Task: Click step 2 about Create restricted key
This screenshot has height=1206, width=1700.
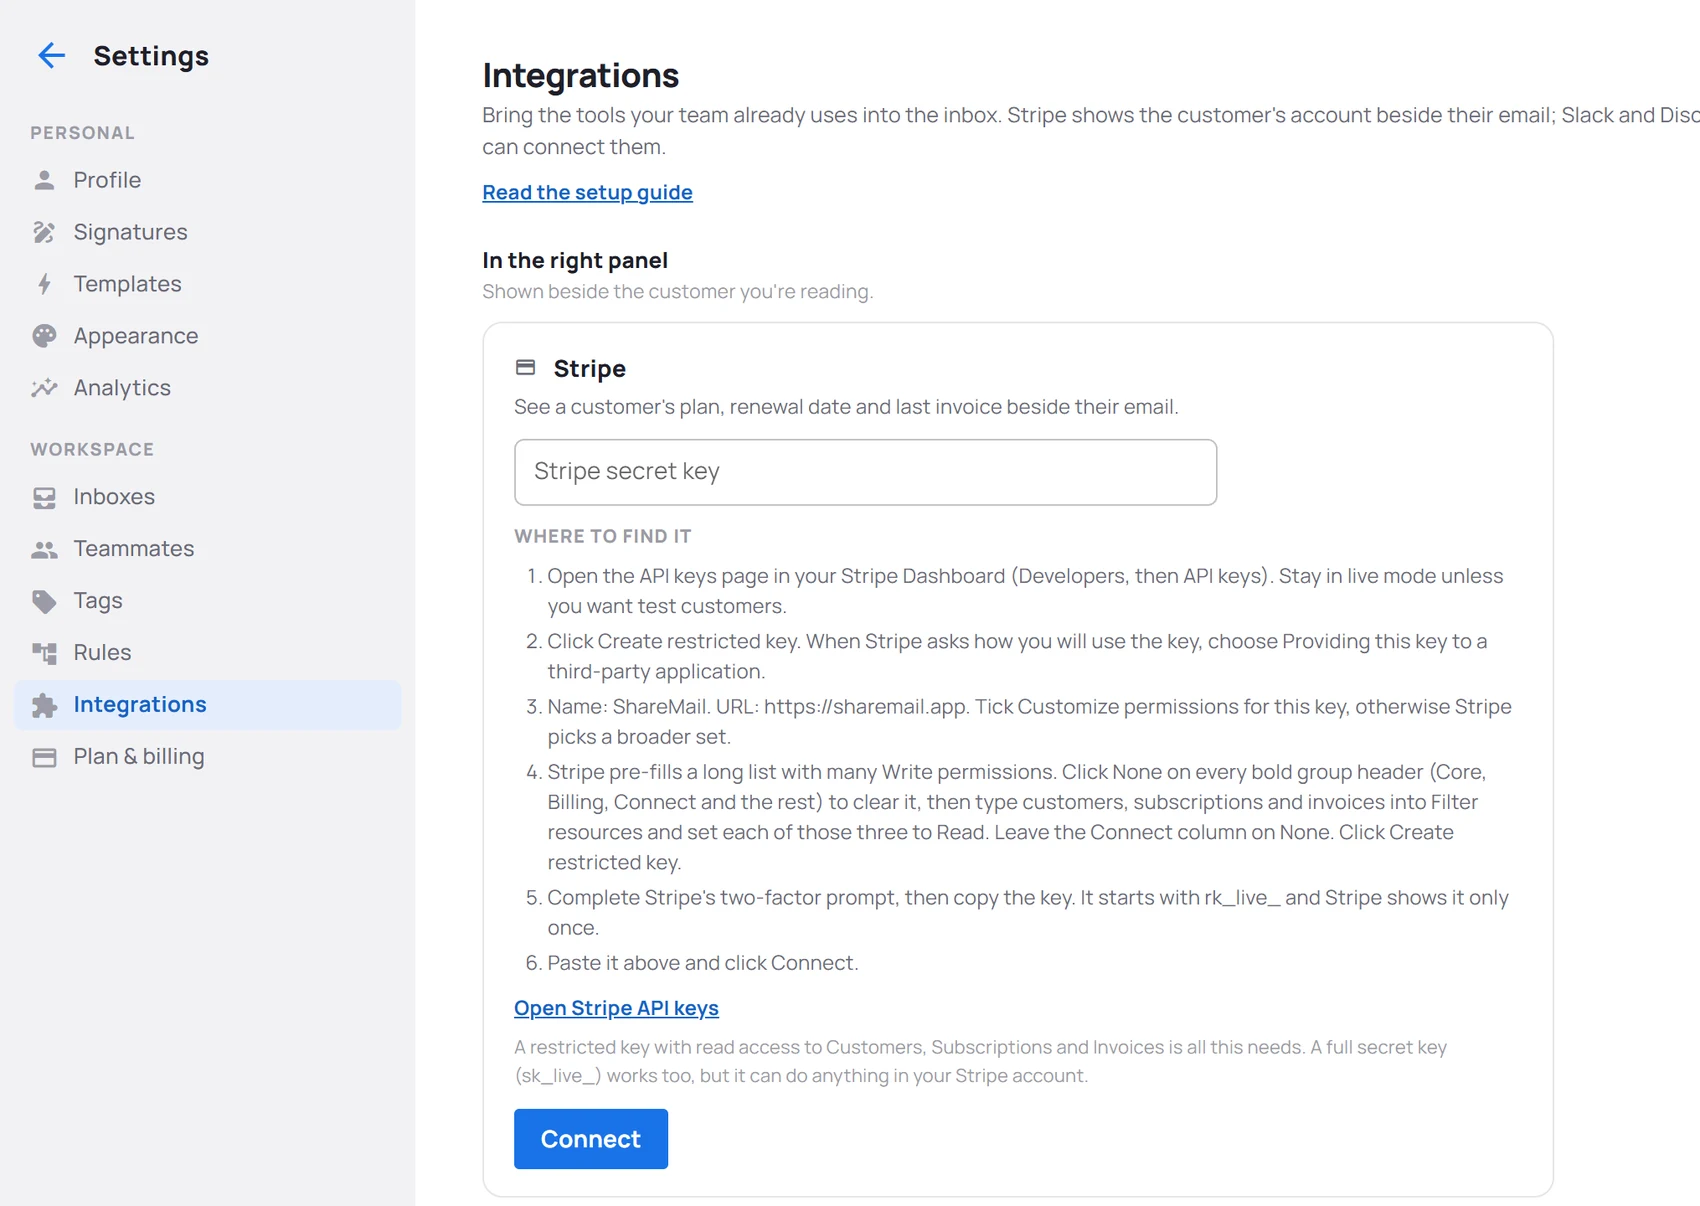Action: tap(1017, 656)
